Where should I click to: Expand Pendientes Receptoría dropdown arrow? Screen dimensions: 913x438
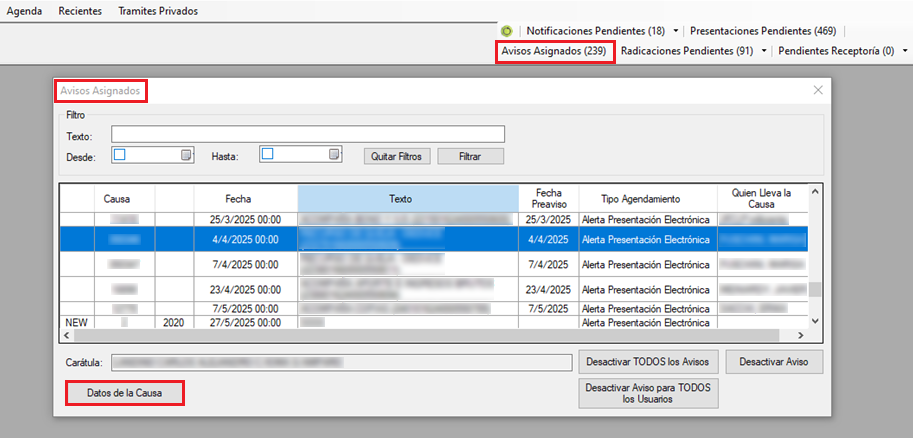coord(905,50)
